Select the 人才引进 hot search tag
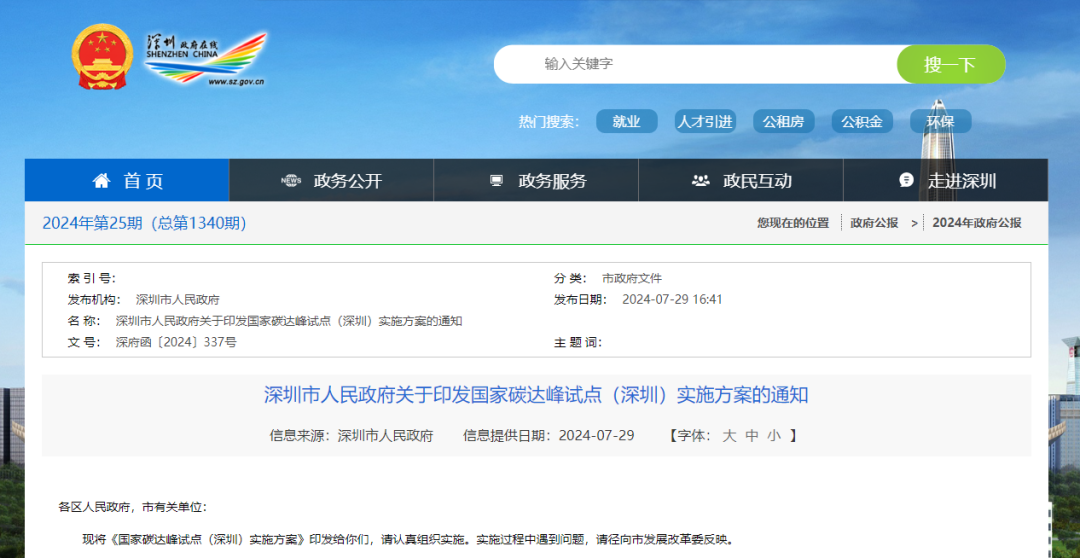 [x=705, y=122]
